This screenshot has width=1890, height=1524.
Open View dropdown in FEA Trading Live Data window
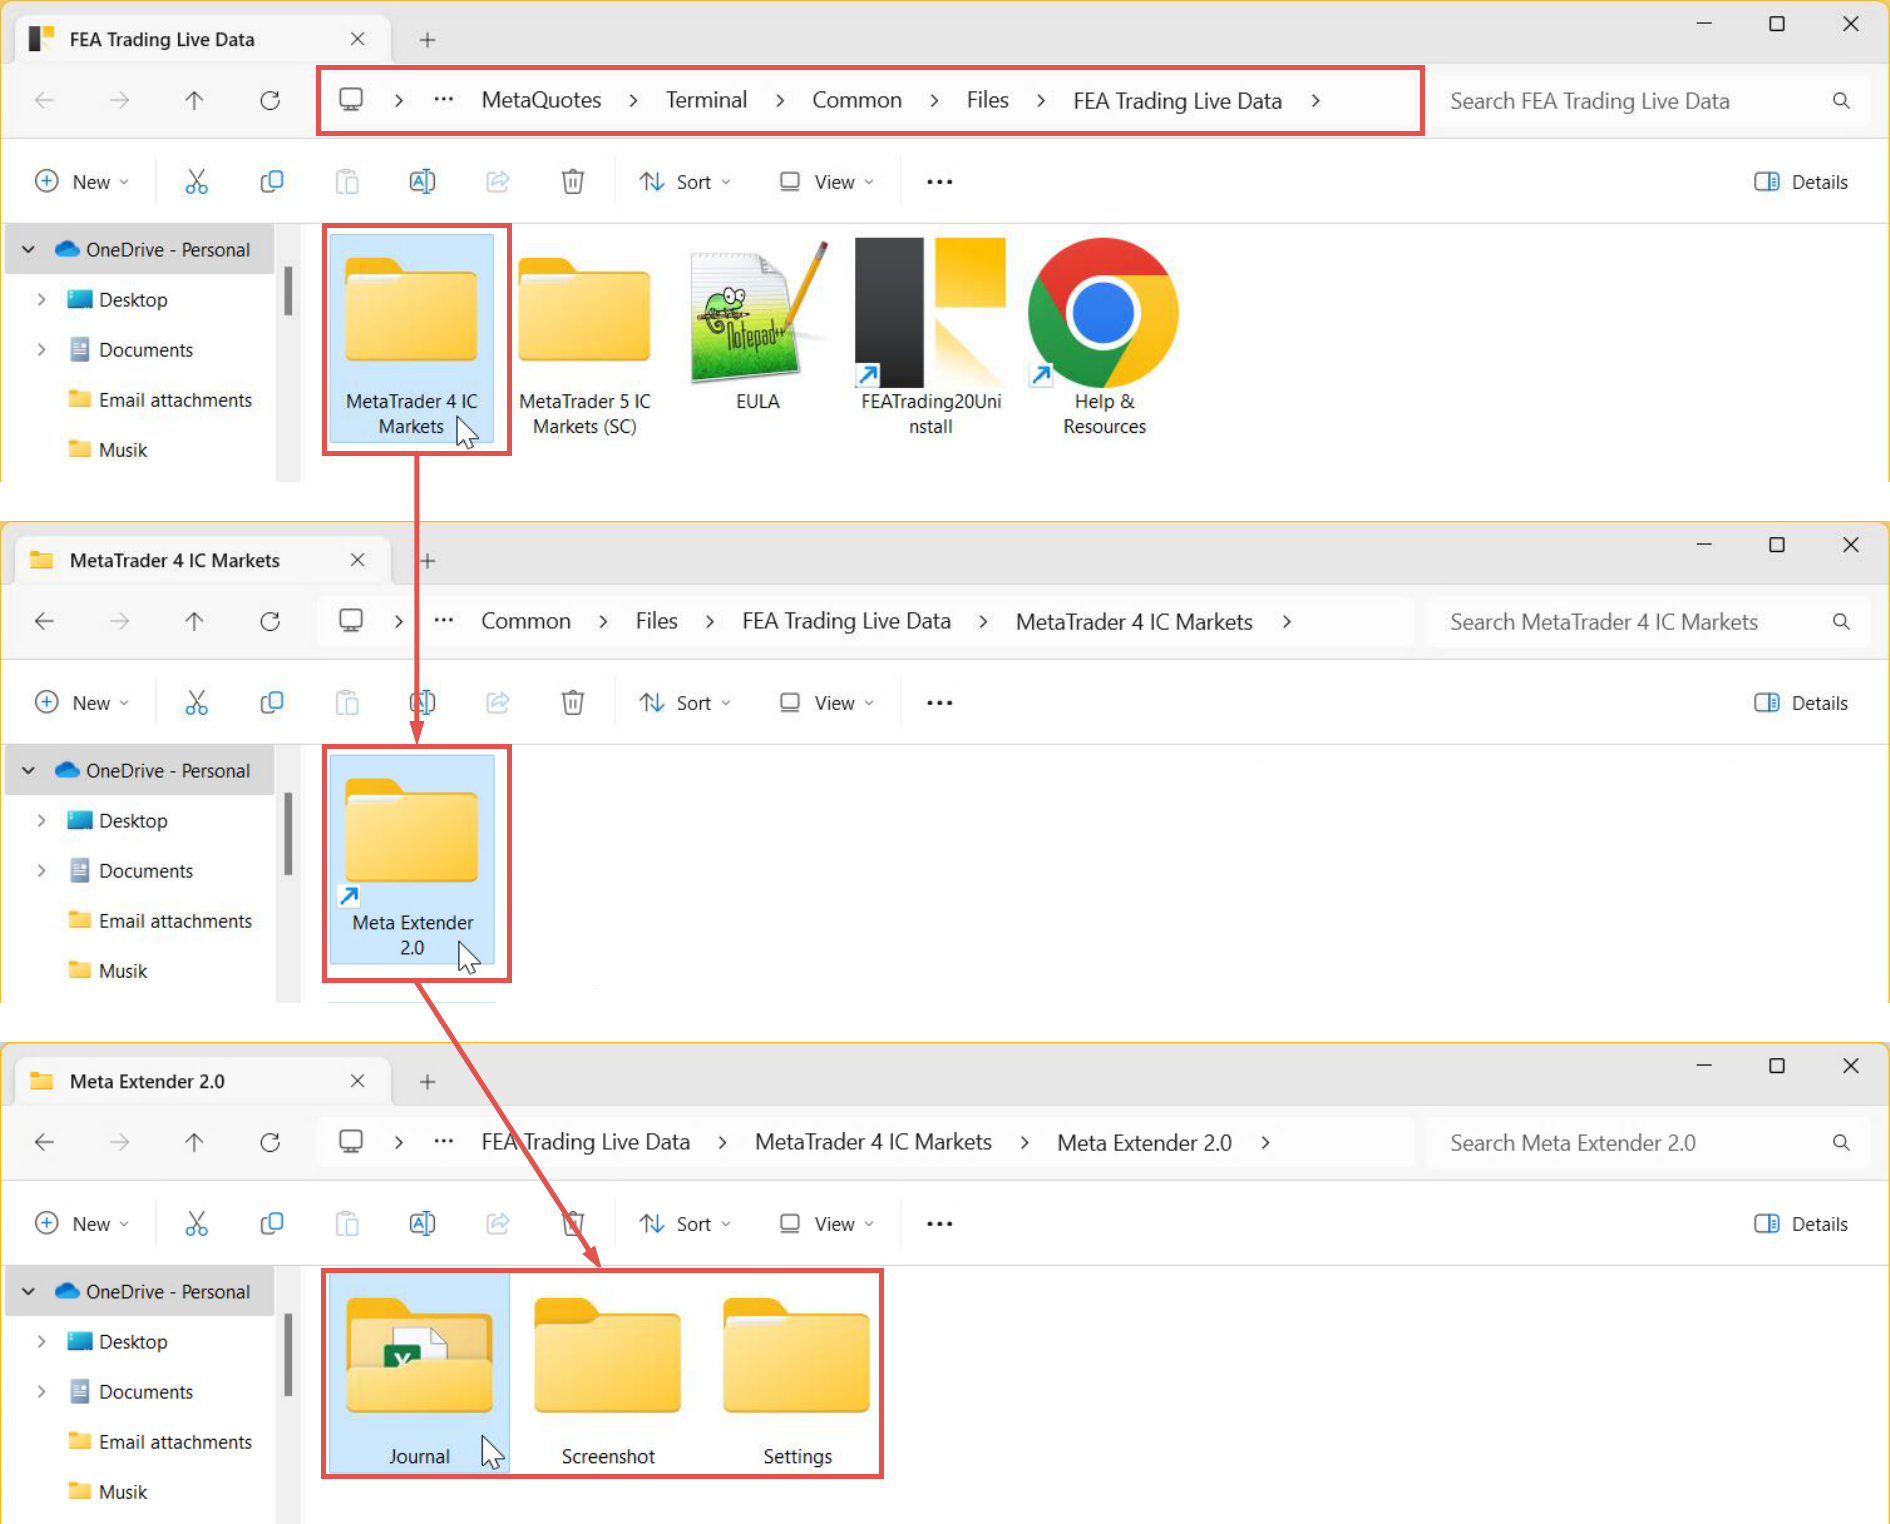827,182
